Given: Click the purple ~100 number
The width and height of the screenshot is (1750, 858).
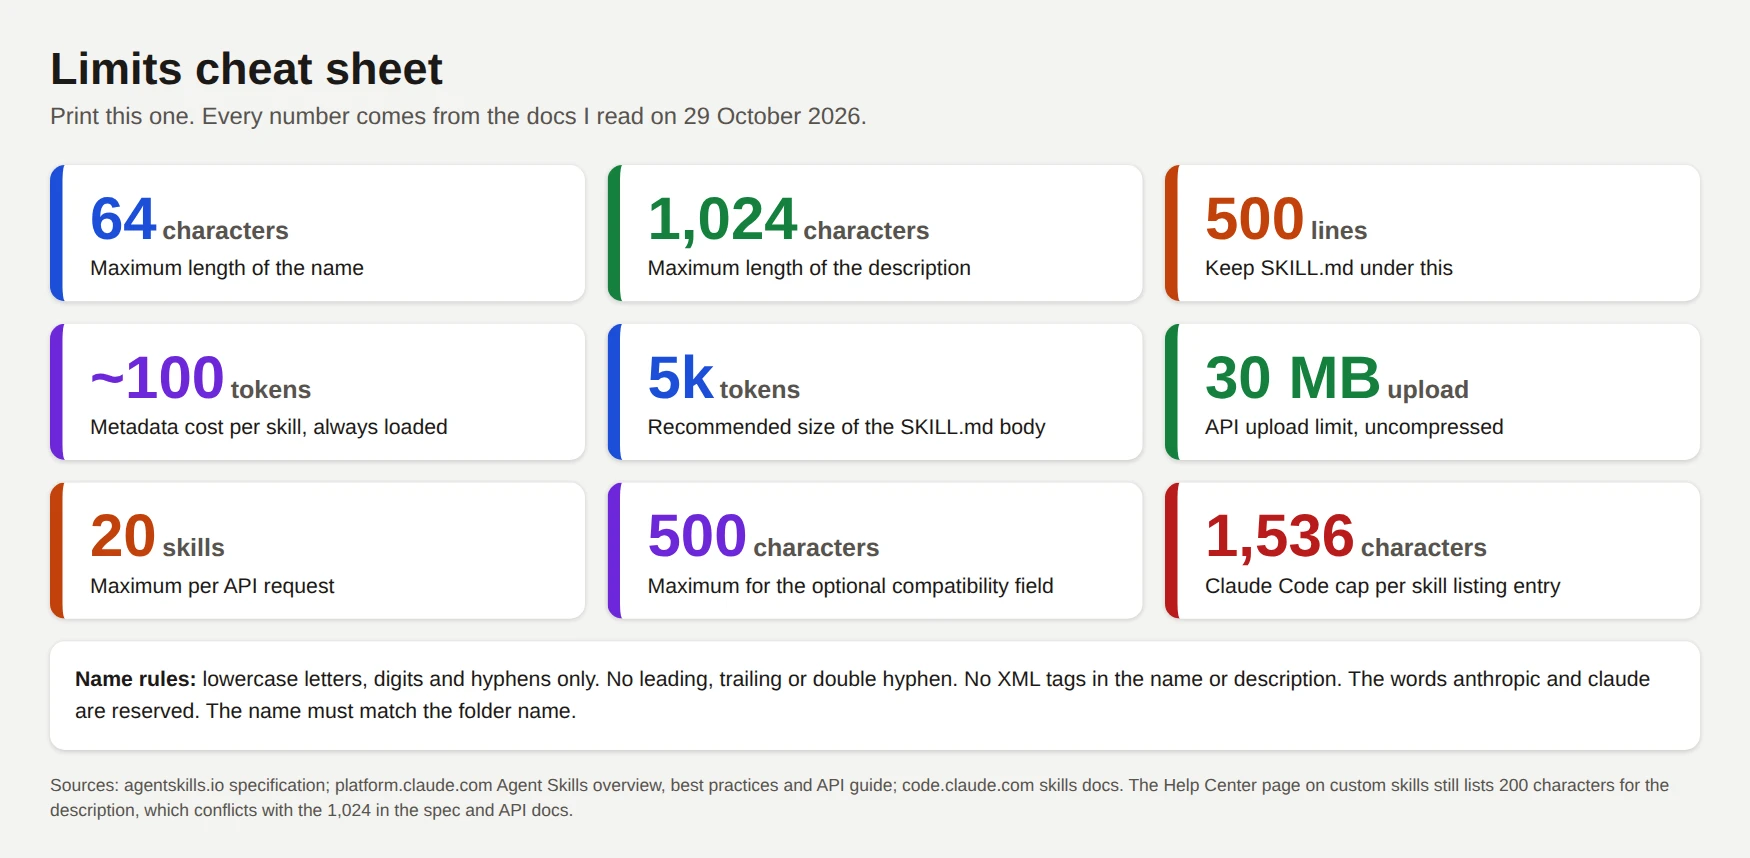Looking at the screenshot, I should [157, 378].
